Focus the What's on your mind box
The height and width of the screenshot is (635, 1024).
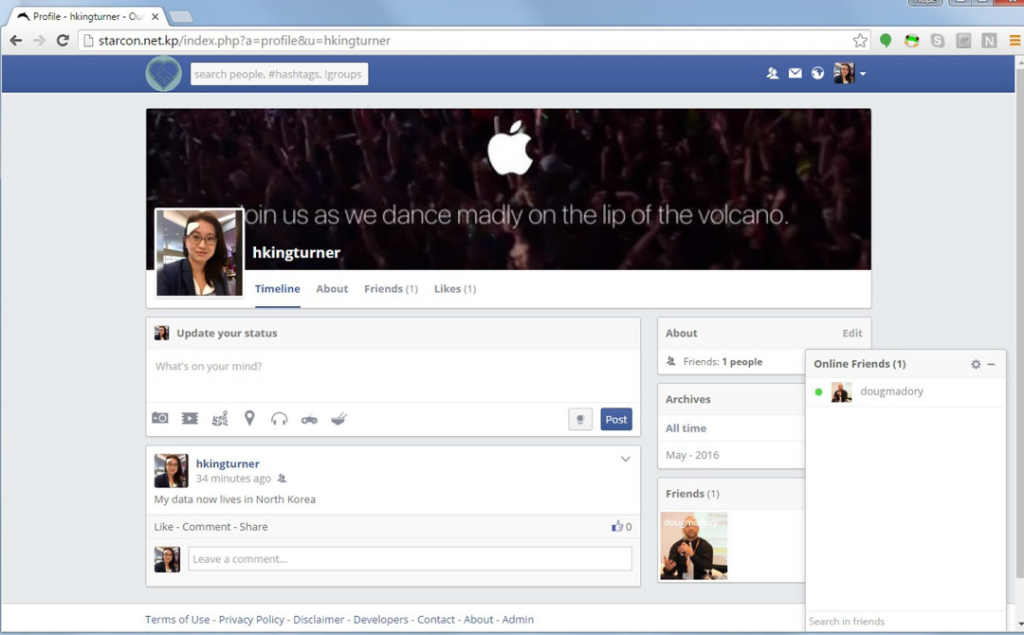pyautogui.click(x=393, y=376)
